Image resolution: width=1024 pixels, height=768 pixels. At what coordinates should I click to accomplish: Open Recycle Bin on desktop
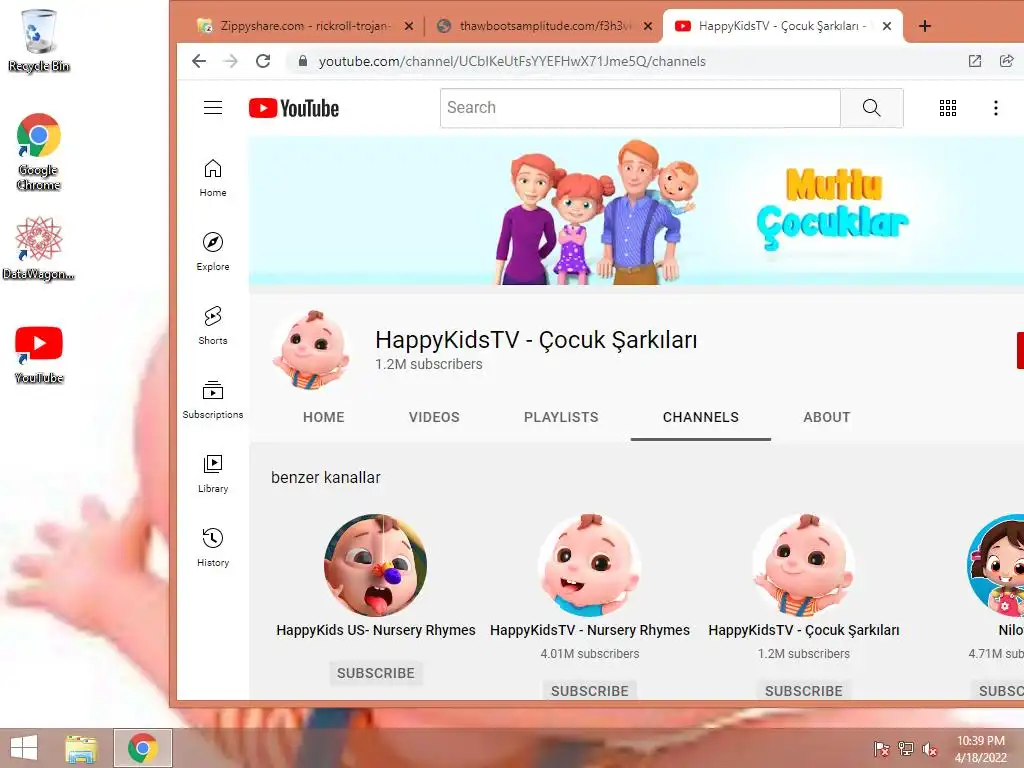click(39, 40)
